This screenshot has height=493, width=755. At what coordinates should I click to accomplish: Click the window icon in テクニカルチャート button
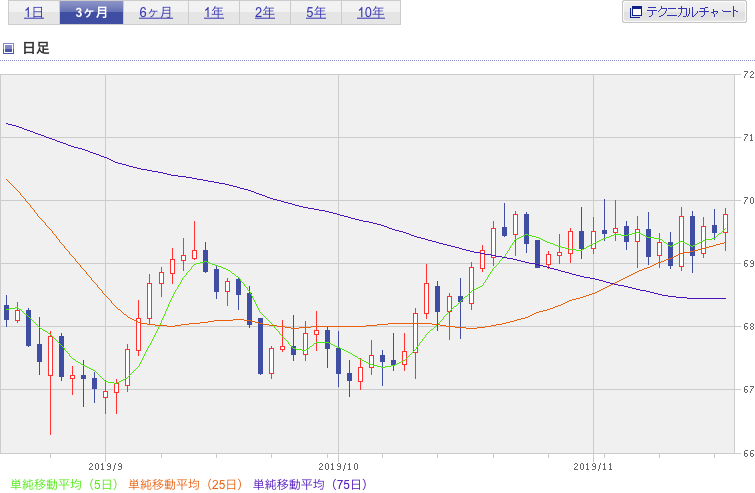pyautogui.click(x=636, y=12)
